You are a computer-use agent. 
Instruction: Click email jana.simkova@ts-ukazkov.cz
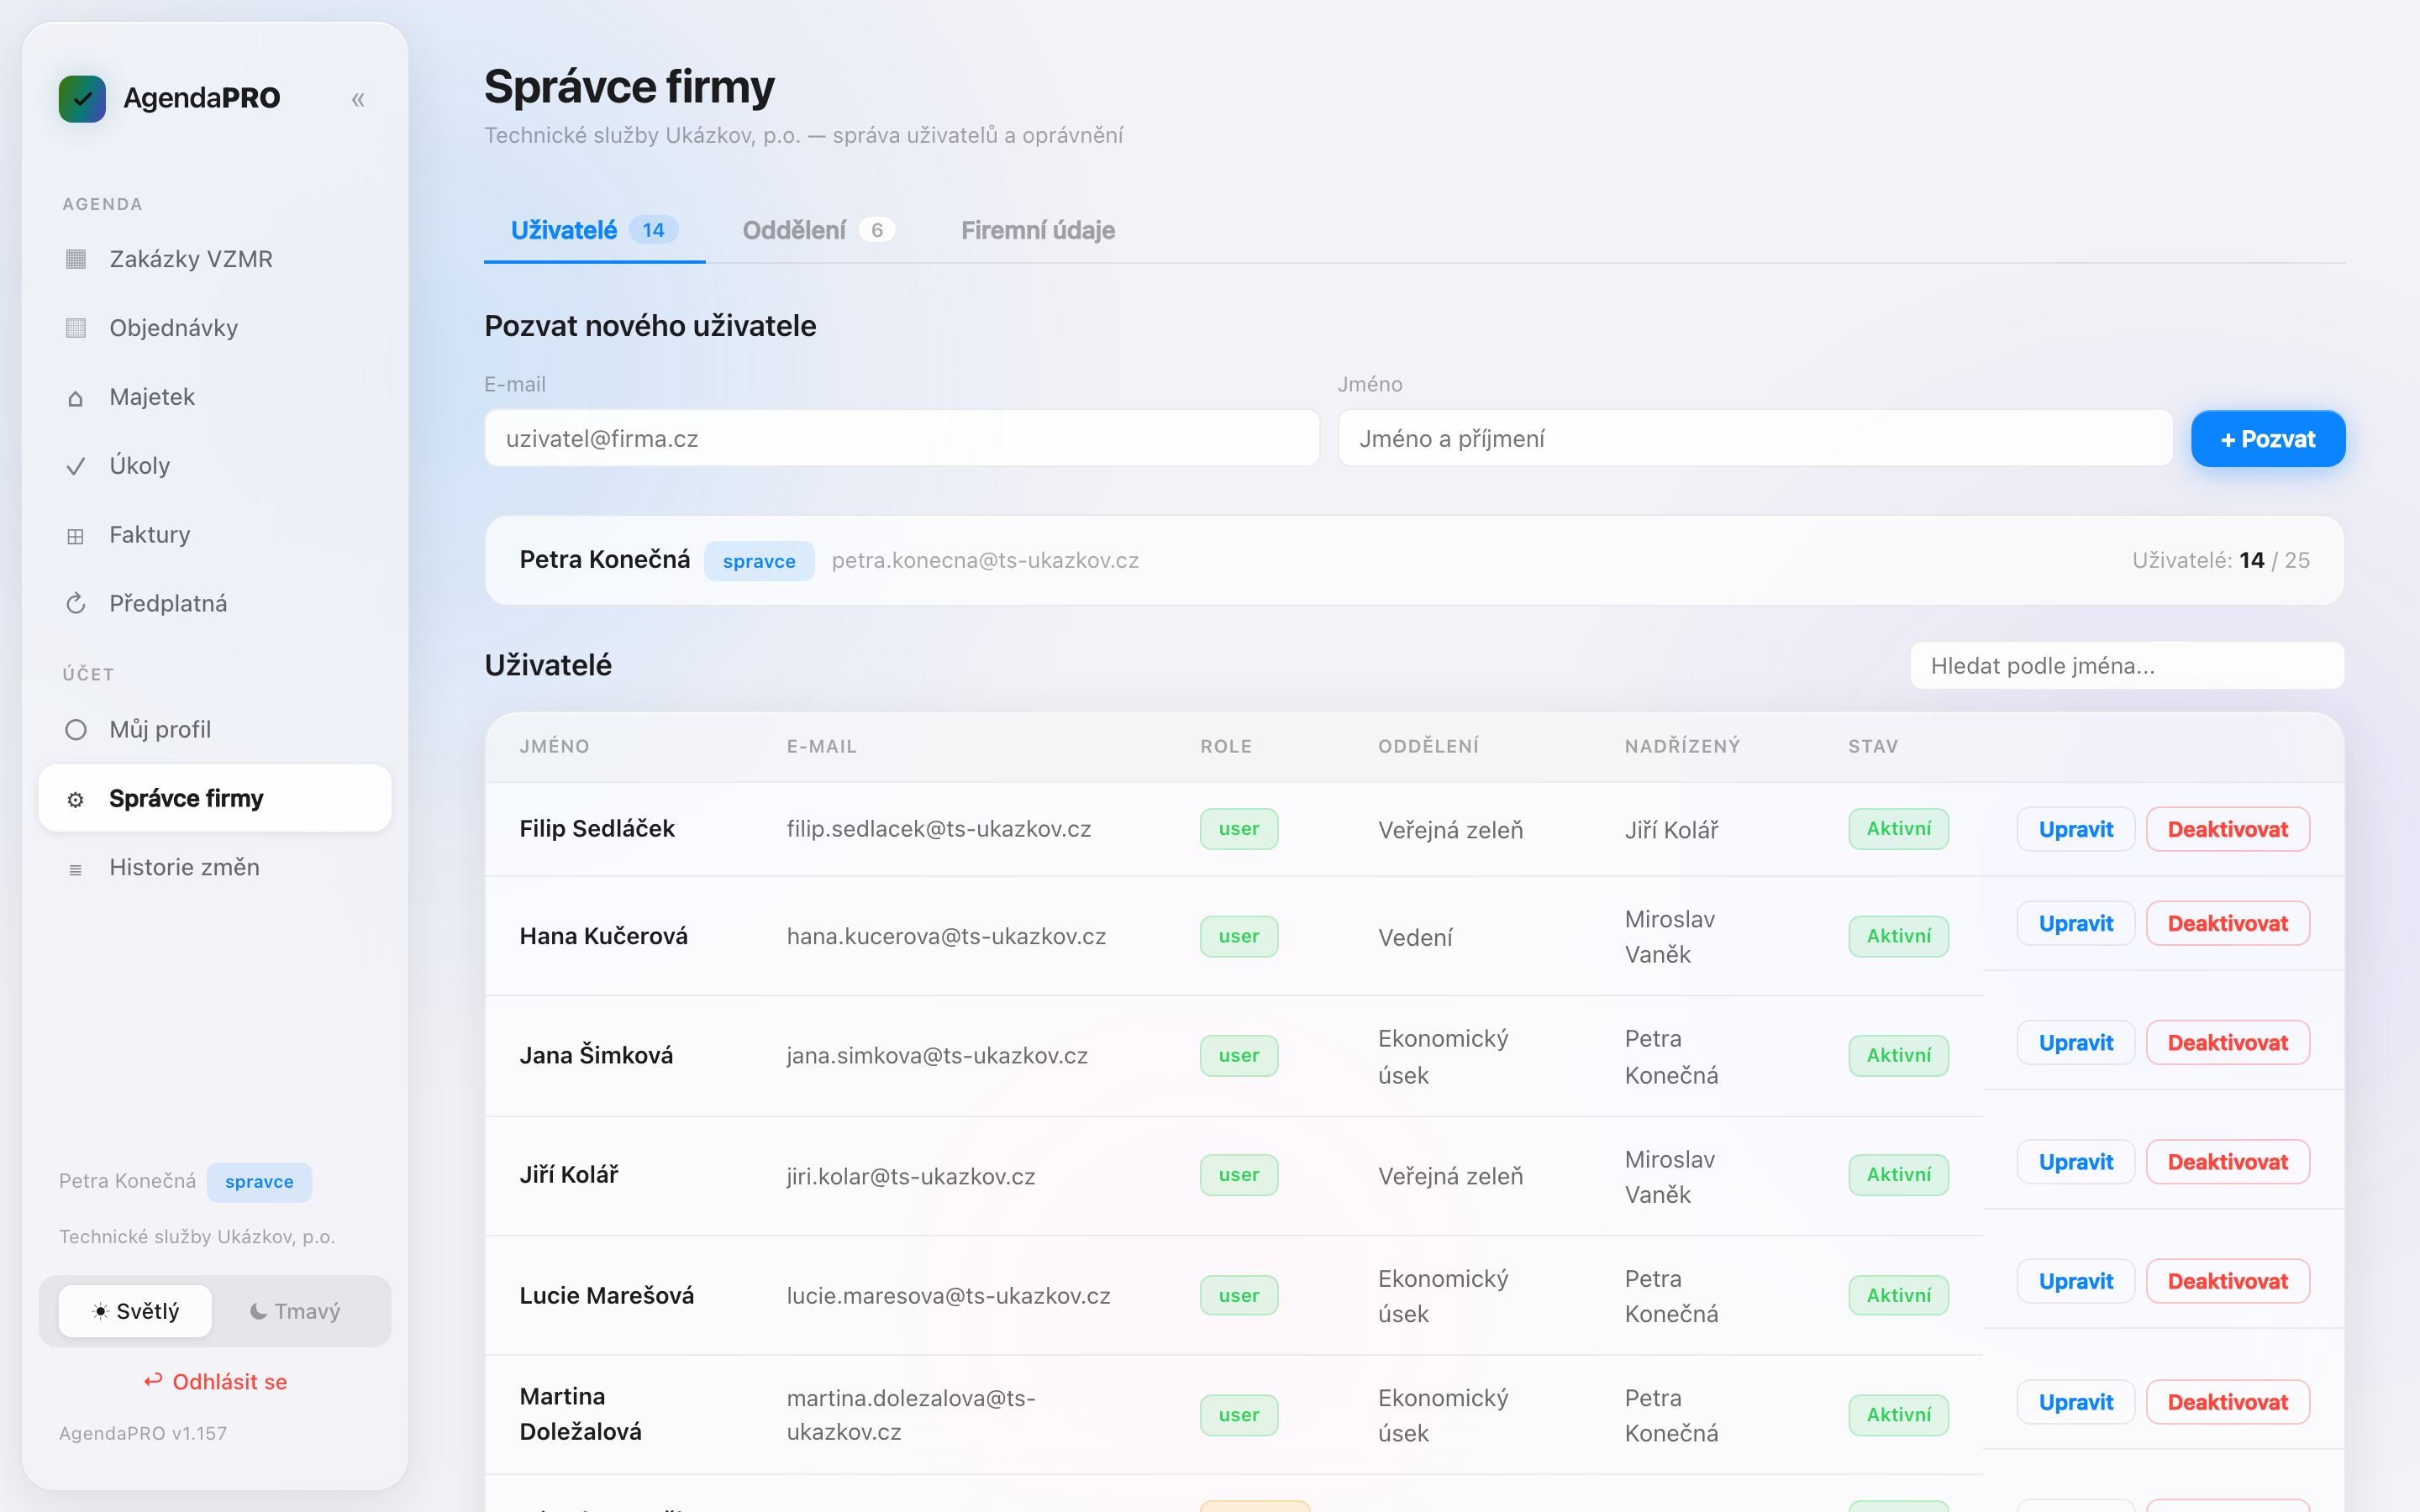pos(936,1055)
